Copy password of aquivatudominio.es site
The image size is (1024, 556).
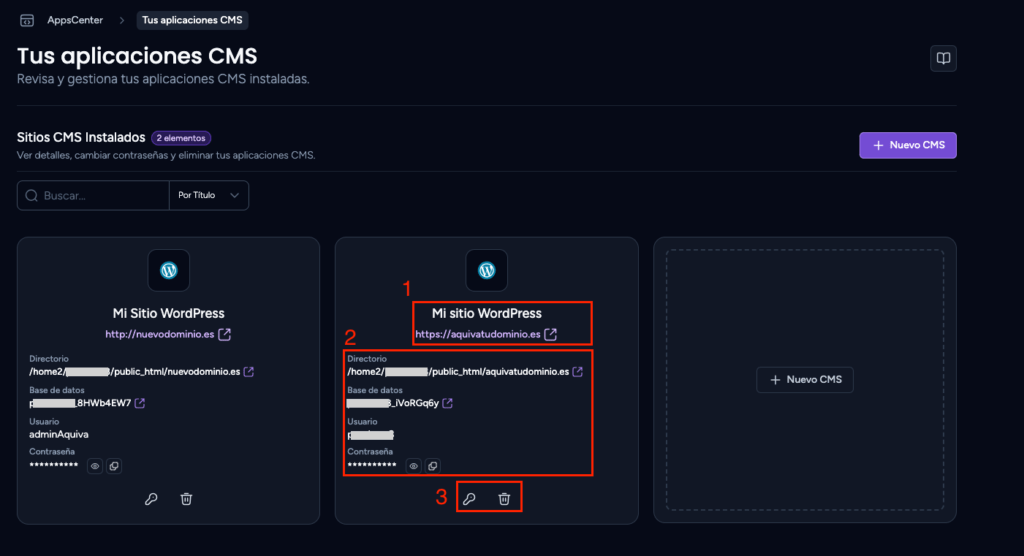(x=432, y=466)
